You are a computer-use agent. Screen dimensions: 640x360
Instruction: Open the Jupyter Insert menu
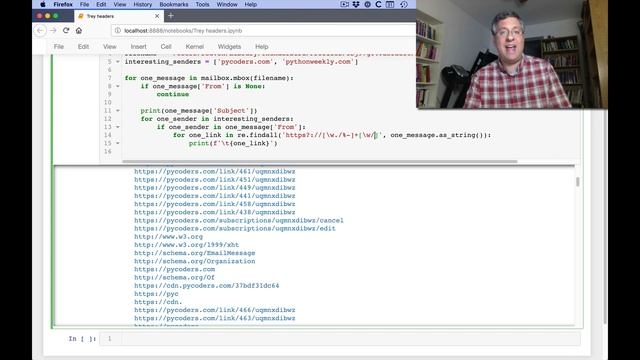138,47
